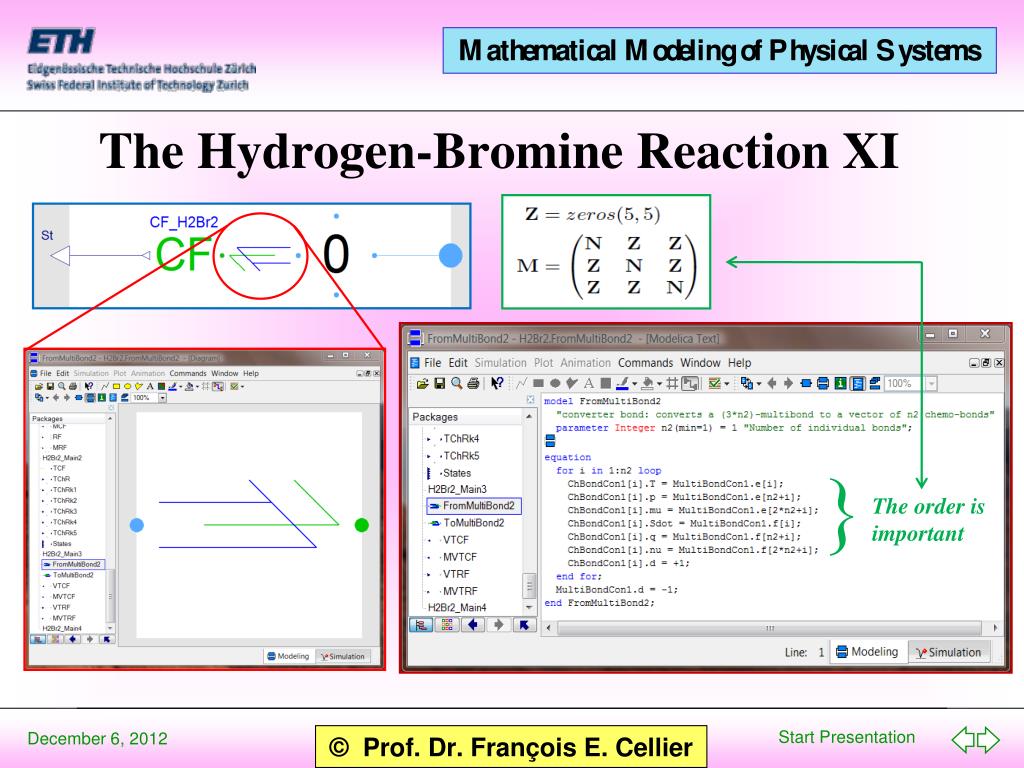Select line tool in Diagram window toolbar
Screen dimensions: 1024x768
[x=104, y=386]
